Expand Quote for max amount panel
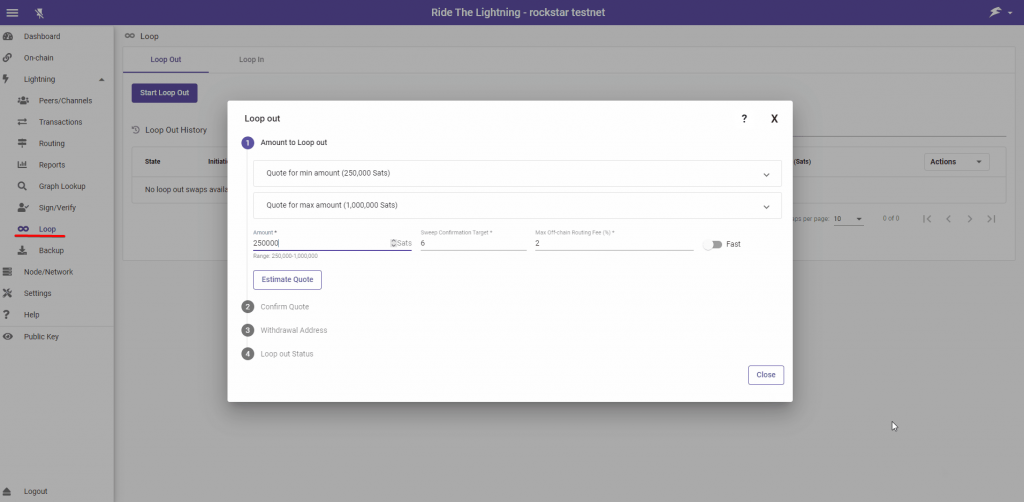Viewport: 1024px width, 502px height. coord(517,205)
